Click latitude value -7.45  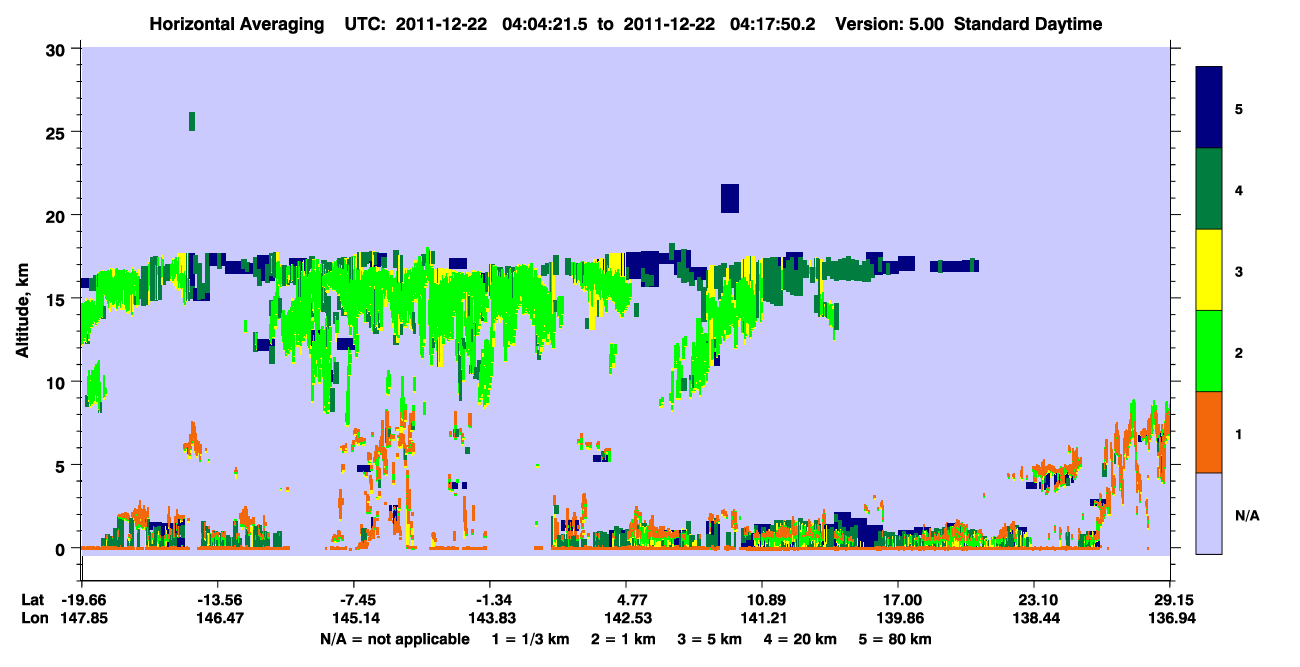(x=357, y=600)
